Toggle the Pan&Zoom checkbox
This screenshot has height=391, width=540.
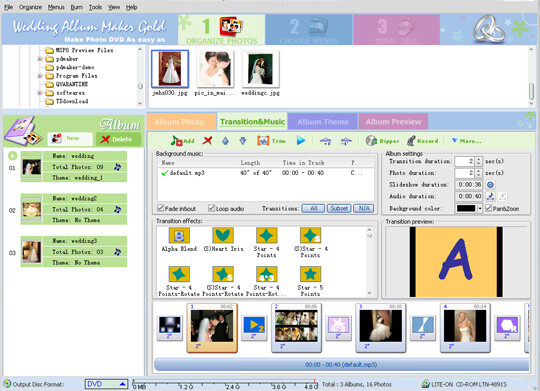tap(488, 208)
